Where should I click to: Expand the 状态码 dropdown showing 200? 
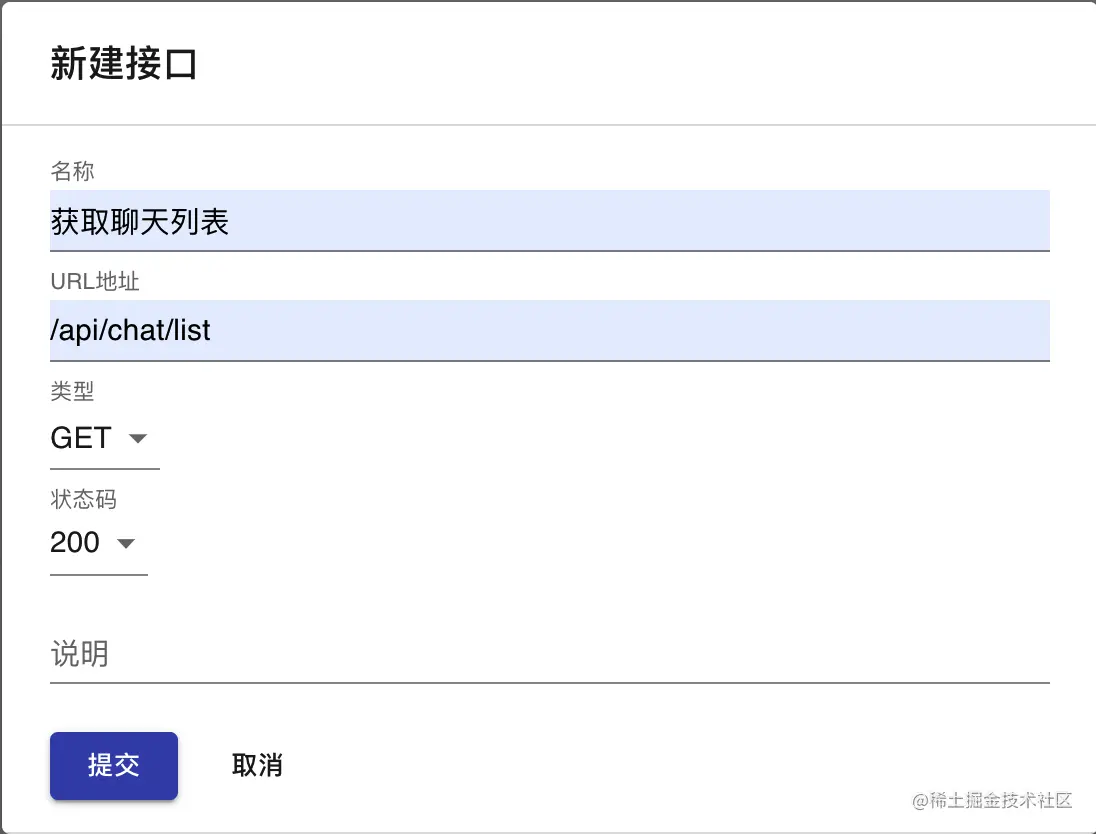point(99,543)
